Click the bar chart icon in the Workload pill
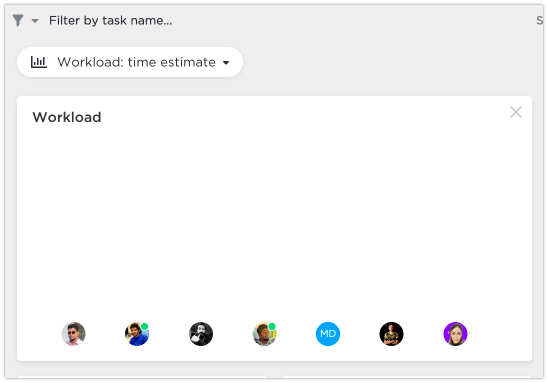Viewport: 548px width, 383px height. tap(39, 62)
